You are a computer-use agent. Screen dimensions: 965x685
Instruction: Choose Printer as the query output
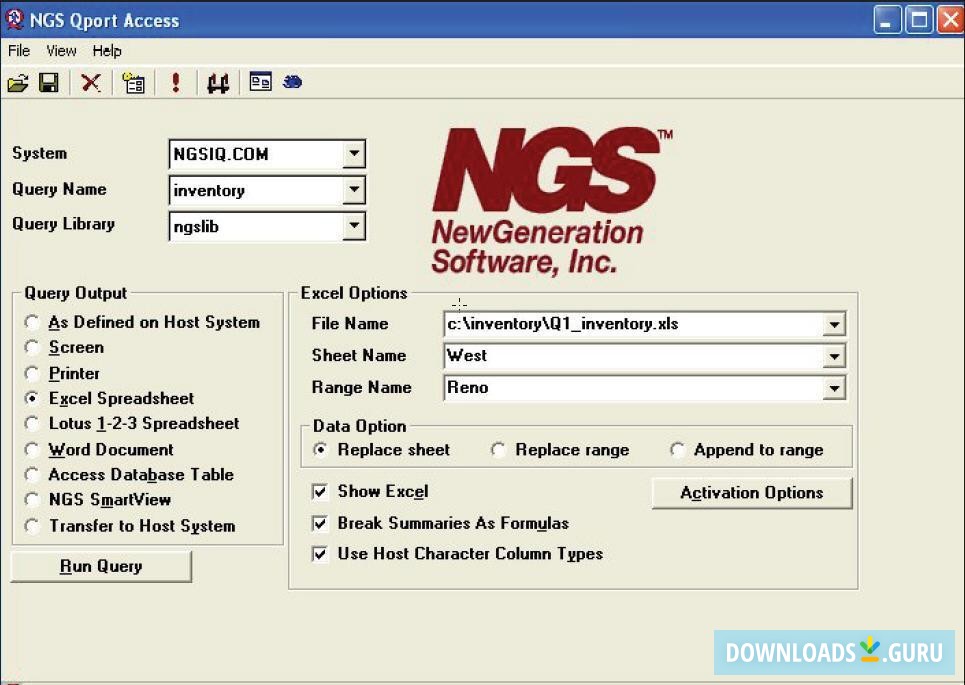coord(31,372)
